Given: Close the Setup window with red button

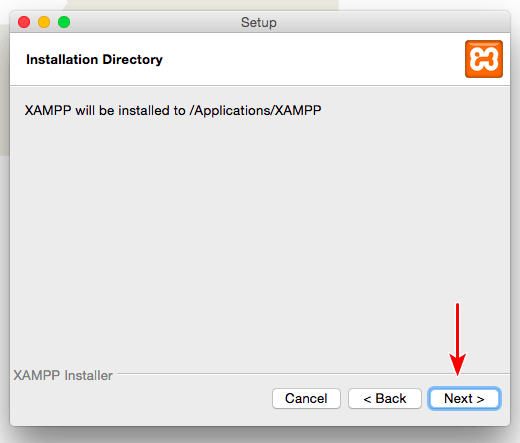Looking at the screenshot, I should [24, 22].
